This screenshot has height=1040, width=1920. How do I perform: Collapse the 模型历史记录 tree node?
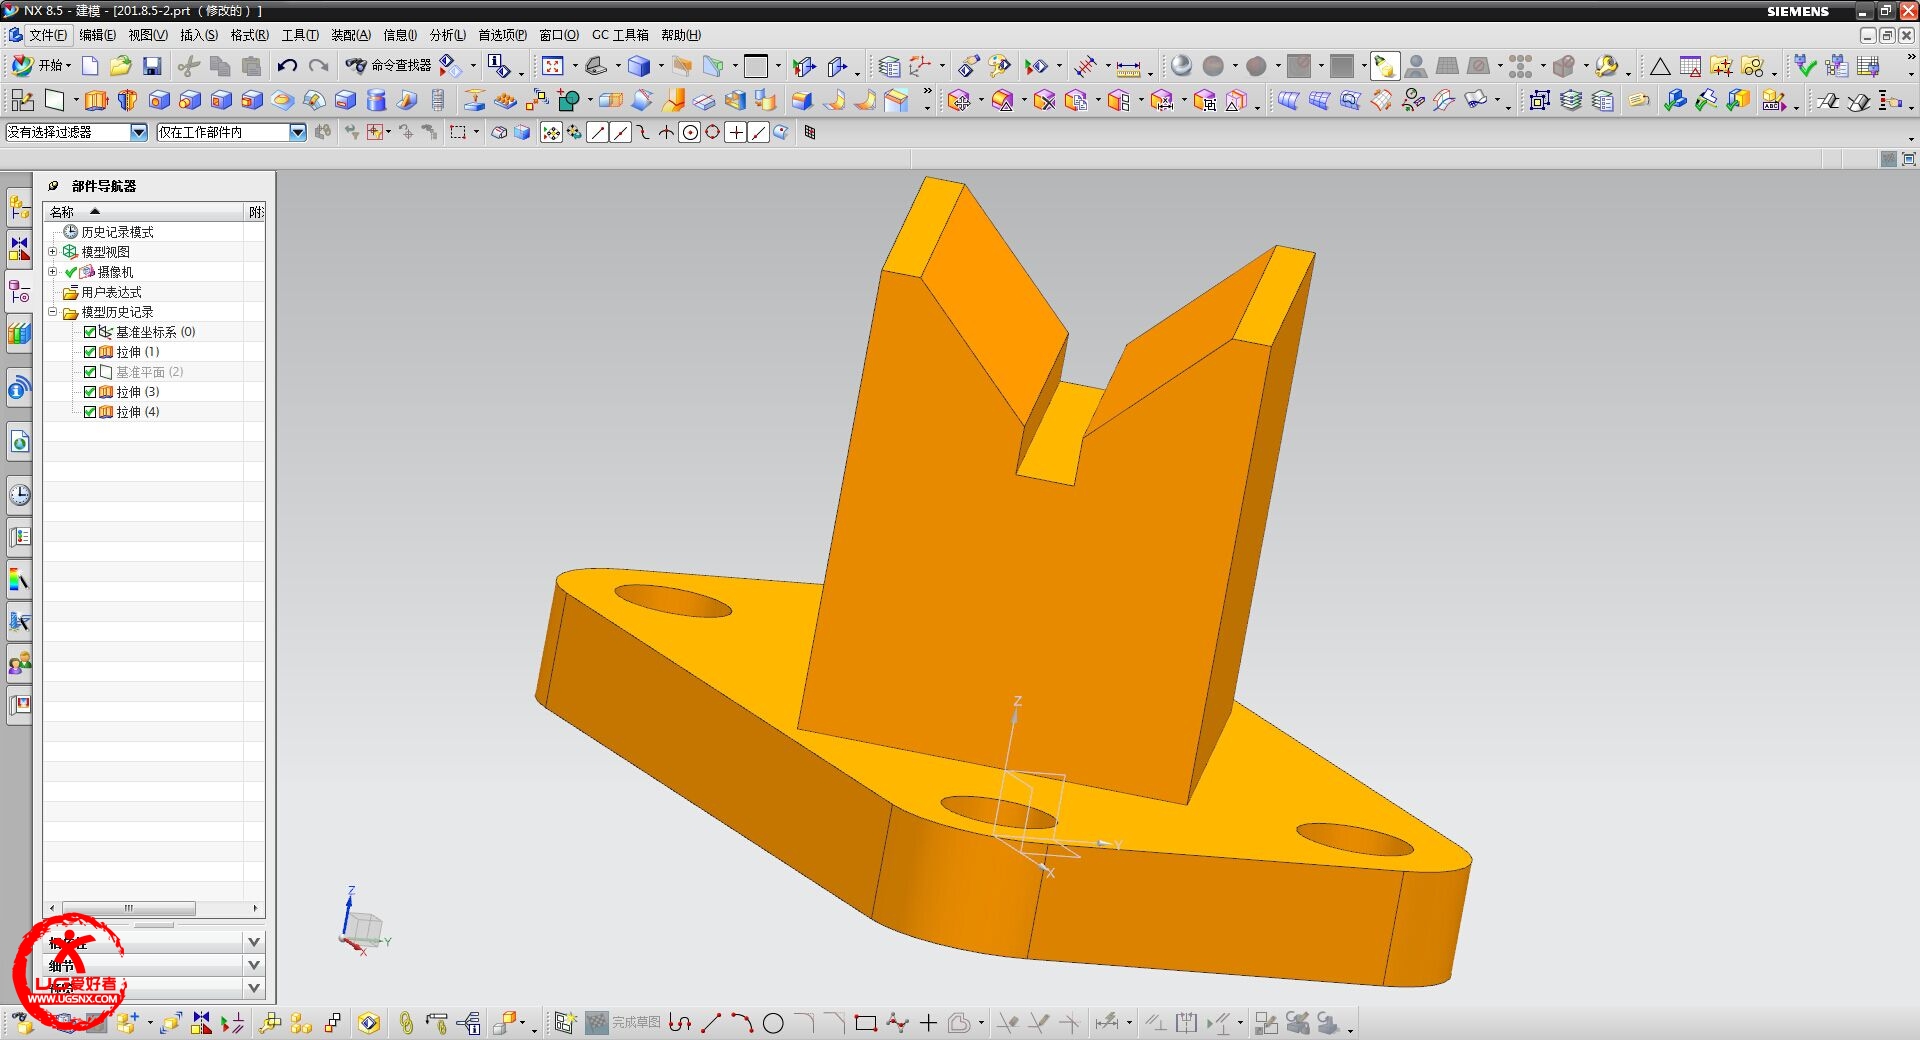[53, 312]
